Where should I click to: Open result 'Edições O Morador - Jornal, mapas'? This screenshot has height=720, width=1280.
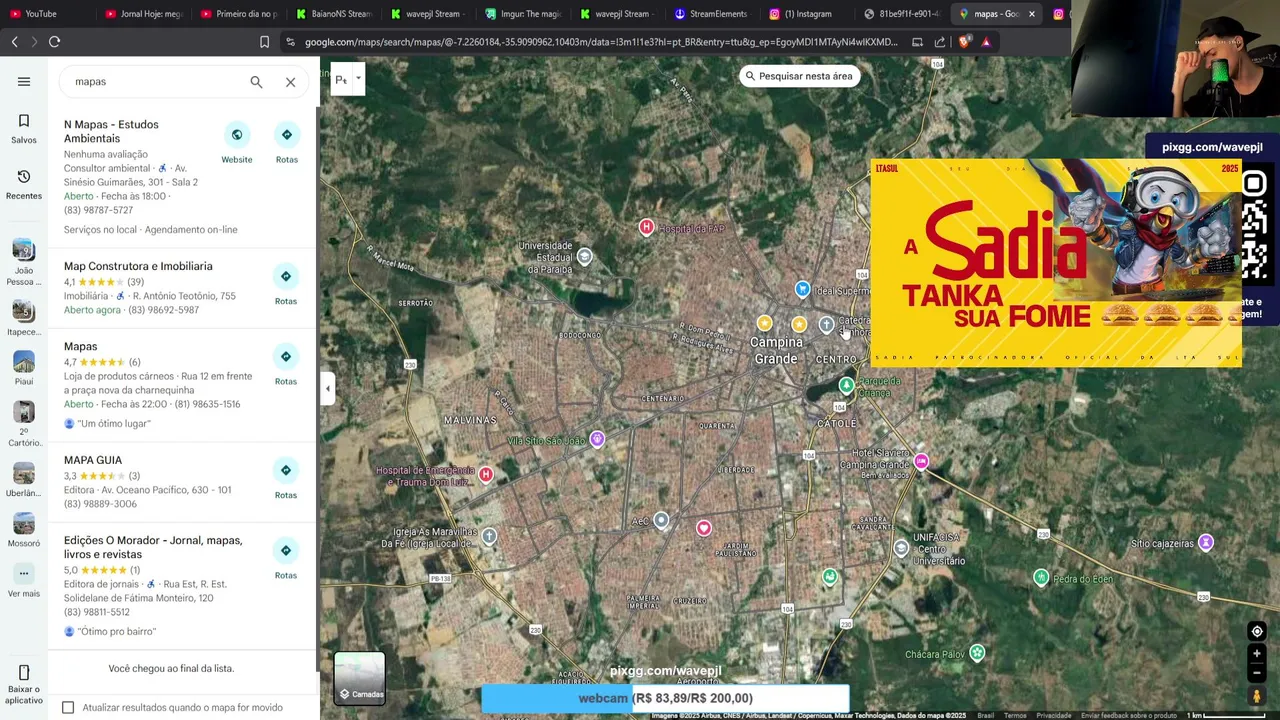pos(153,547)
